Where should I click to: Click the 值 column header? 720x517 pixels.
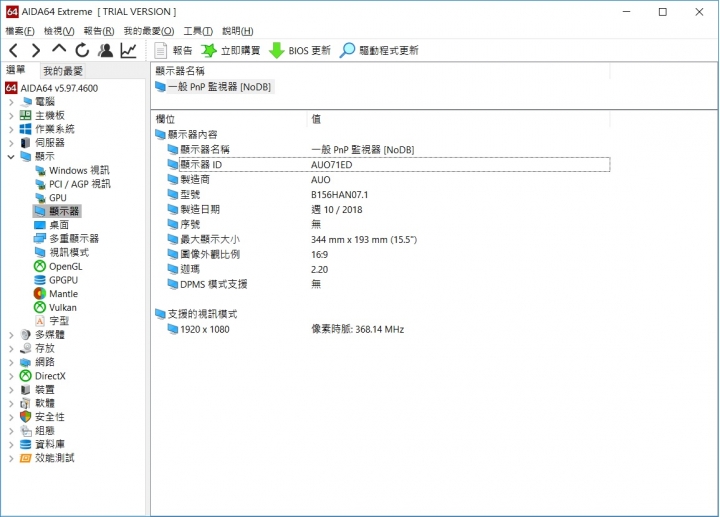point(316,119)
